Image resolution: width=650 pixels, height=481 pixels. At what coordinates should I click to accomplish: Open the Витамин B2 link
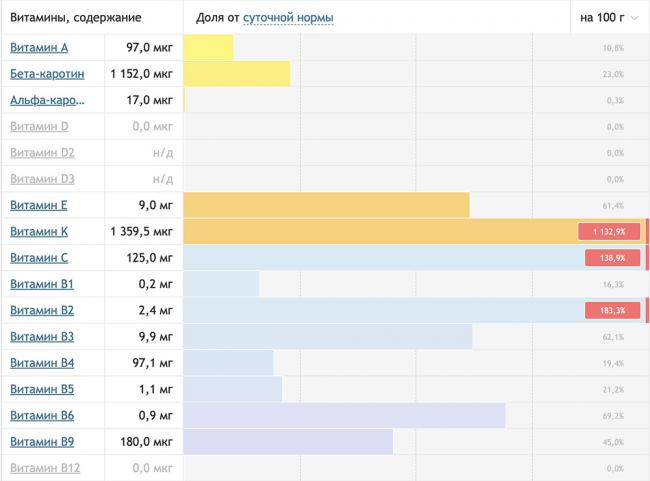[x=41, y=310]
